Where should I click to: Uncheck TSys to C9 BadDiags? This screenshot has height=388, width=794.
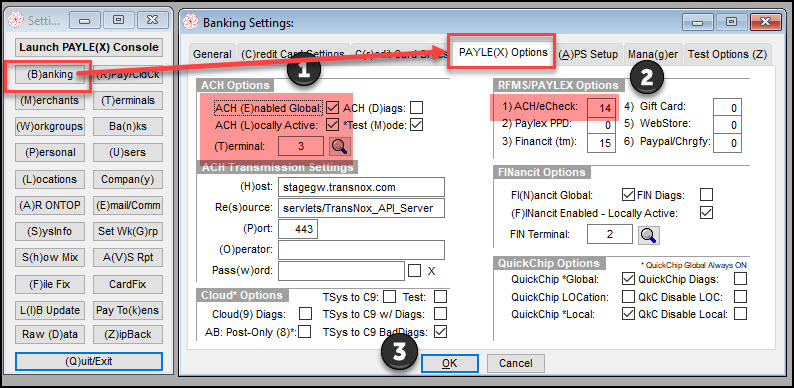441,332
